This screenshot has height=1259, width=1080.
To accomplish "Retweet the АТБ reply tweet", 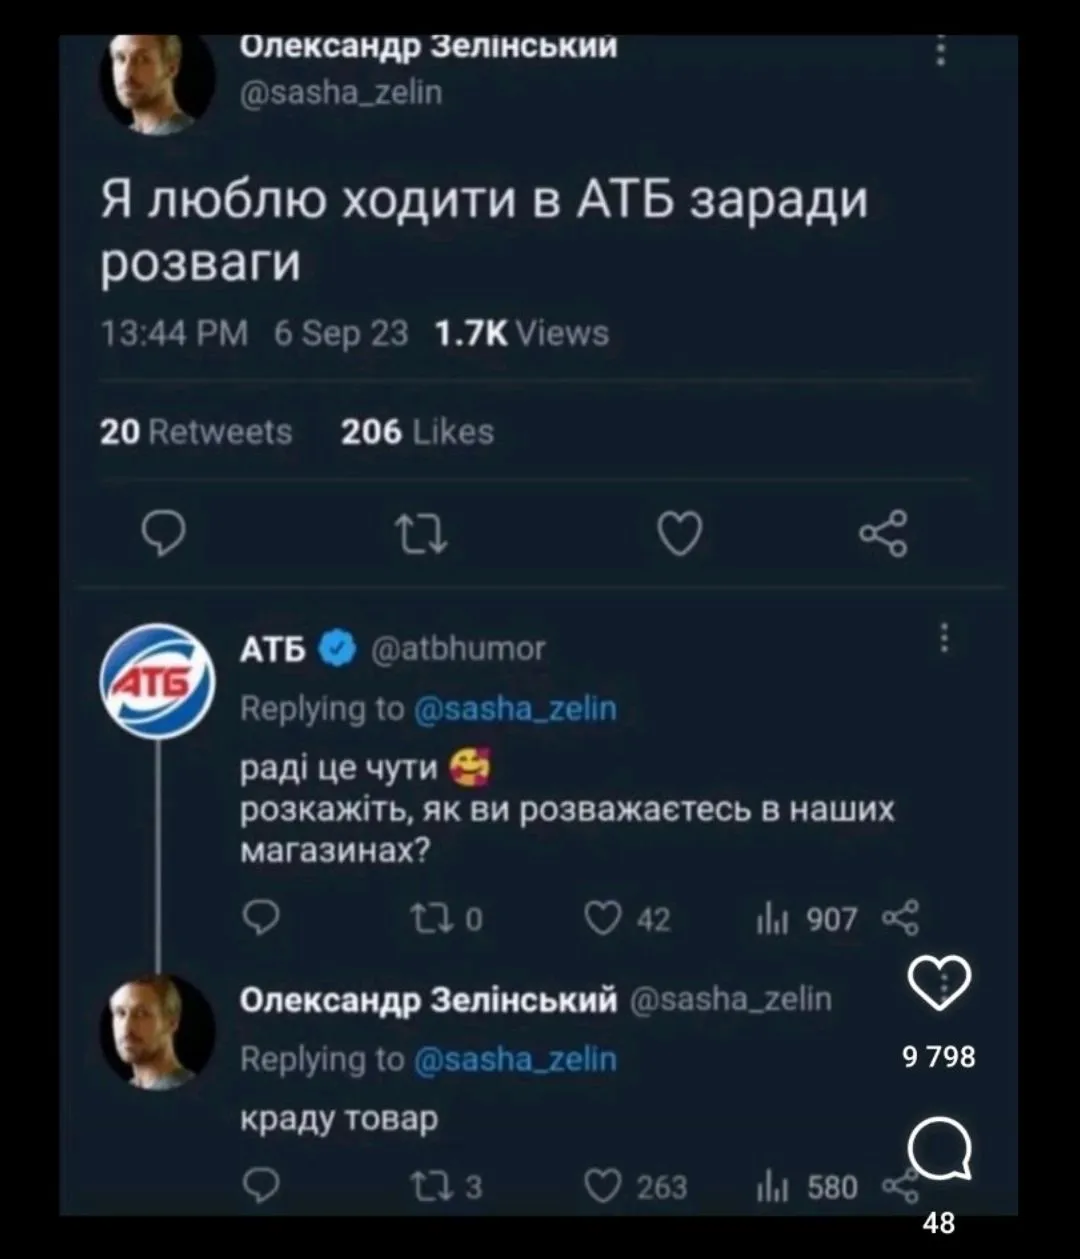I will click(432, 918).
